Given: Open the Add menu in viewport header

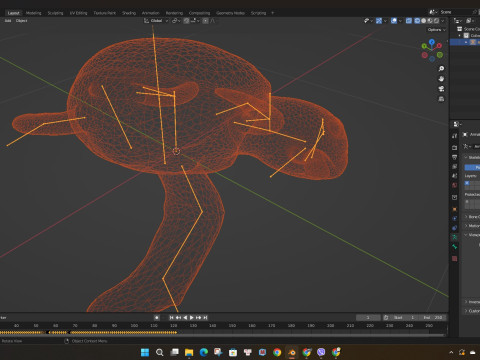Looking at the screenshot, I should click(8, 21).
